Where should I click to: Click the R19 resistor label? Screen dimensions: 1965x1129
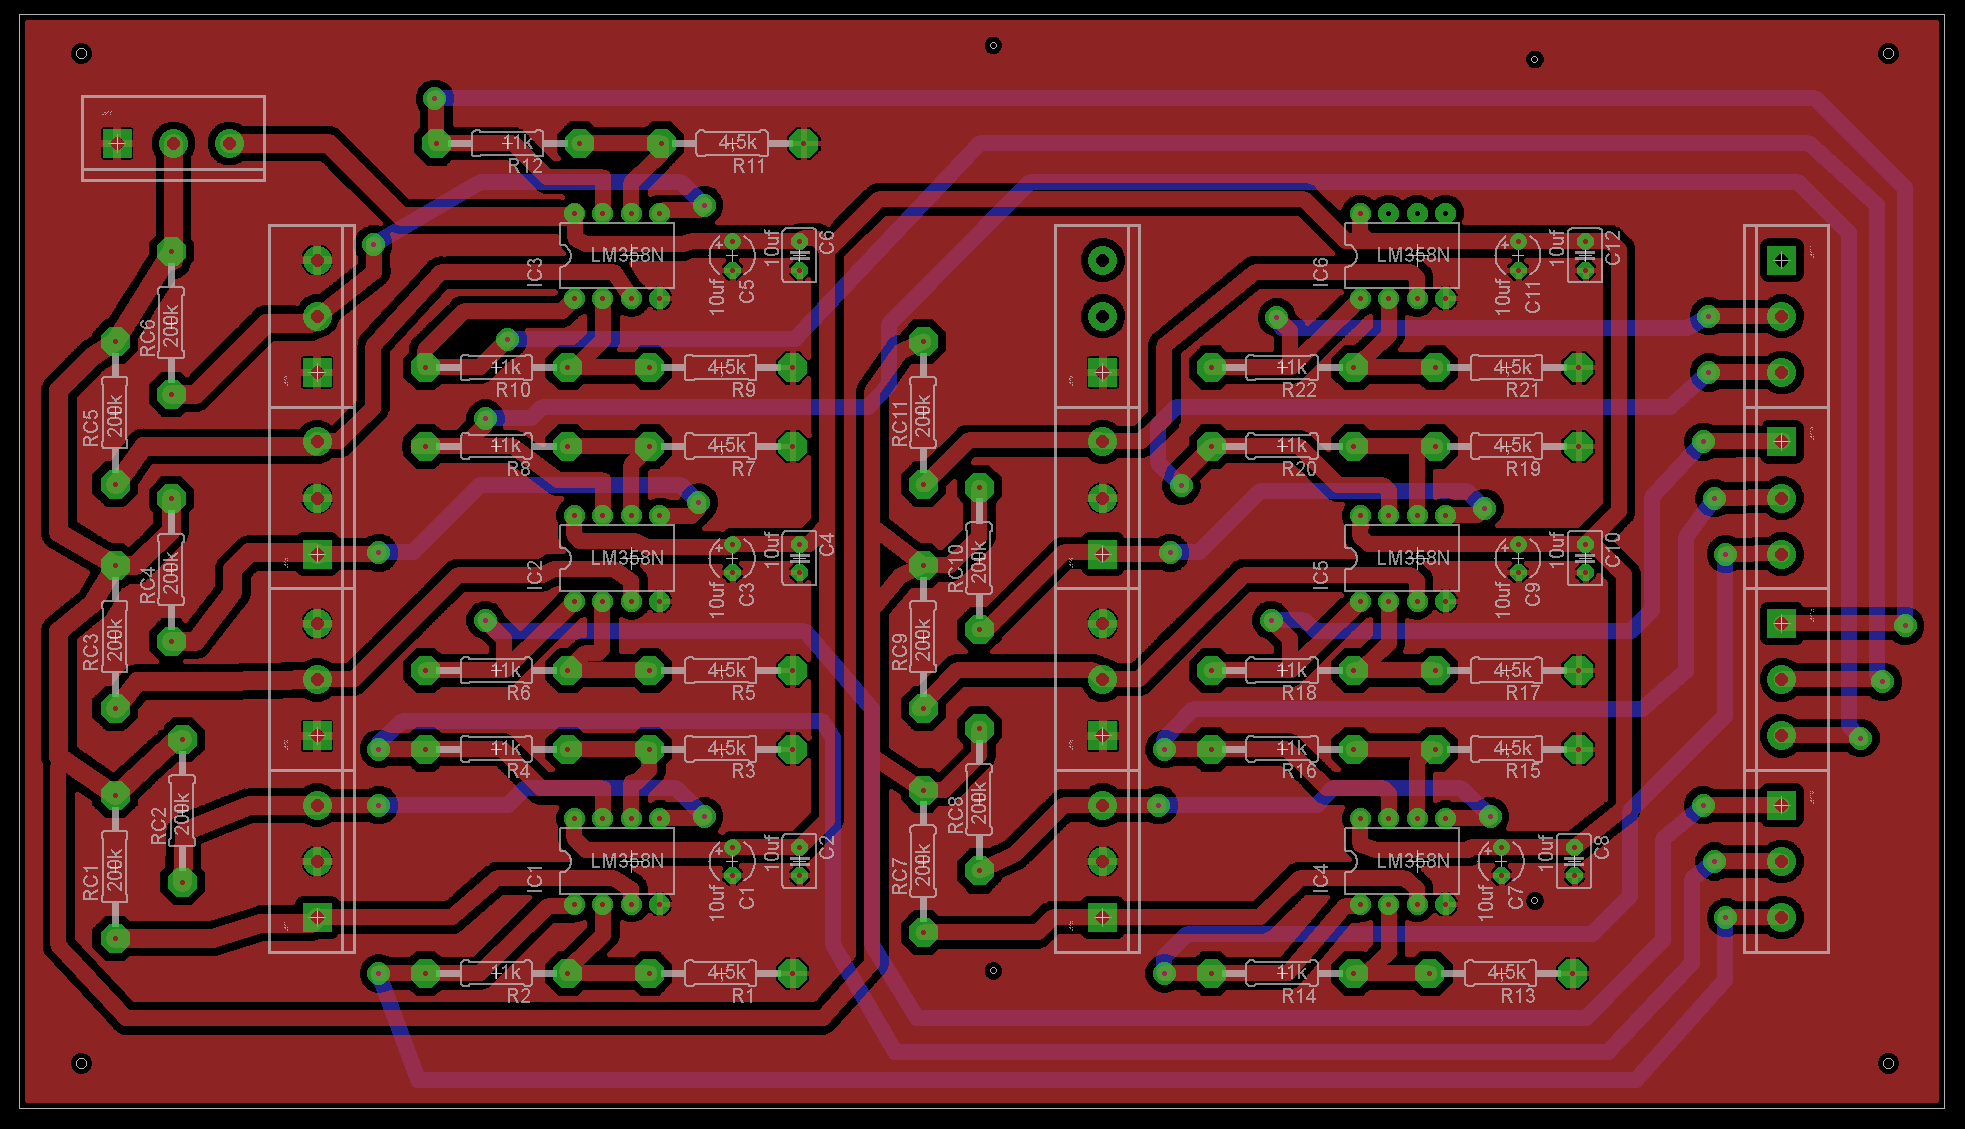coord(1523,468)
